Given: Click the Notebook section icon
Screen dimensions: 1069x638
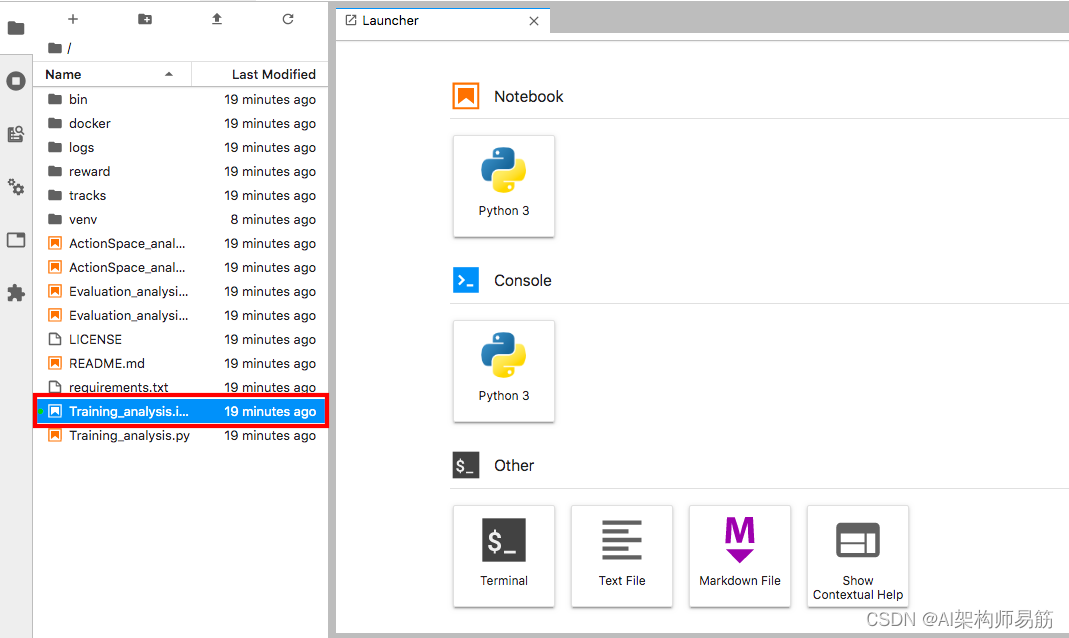Looking at the screenshot, I should [466, 96].
